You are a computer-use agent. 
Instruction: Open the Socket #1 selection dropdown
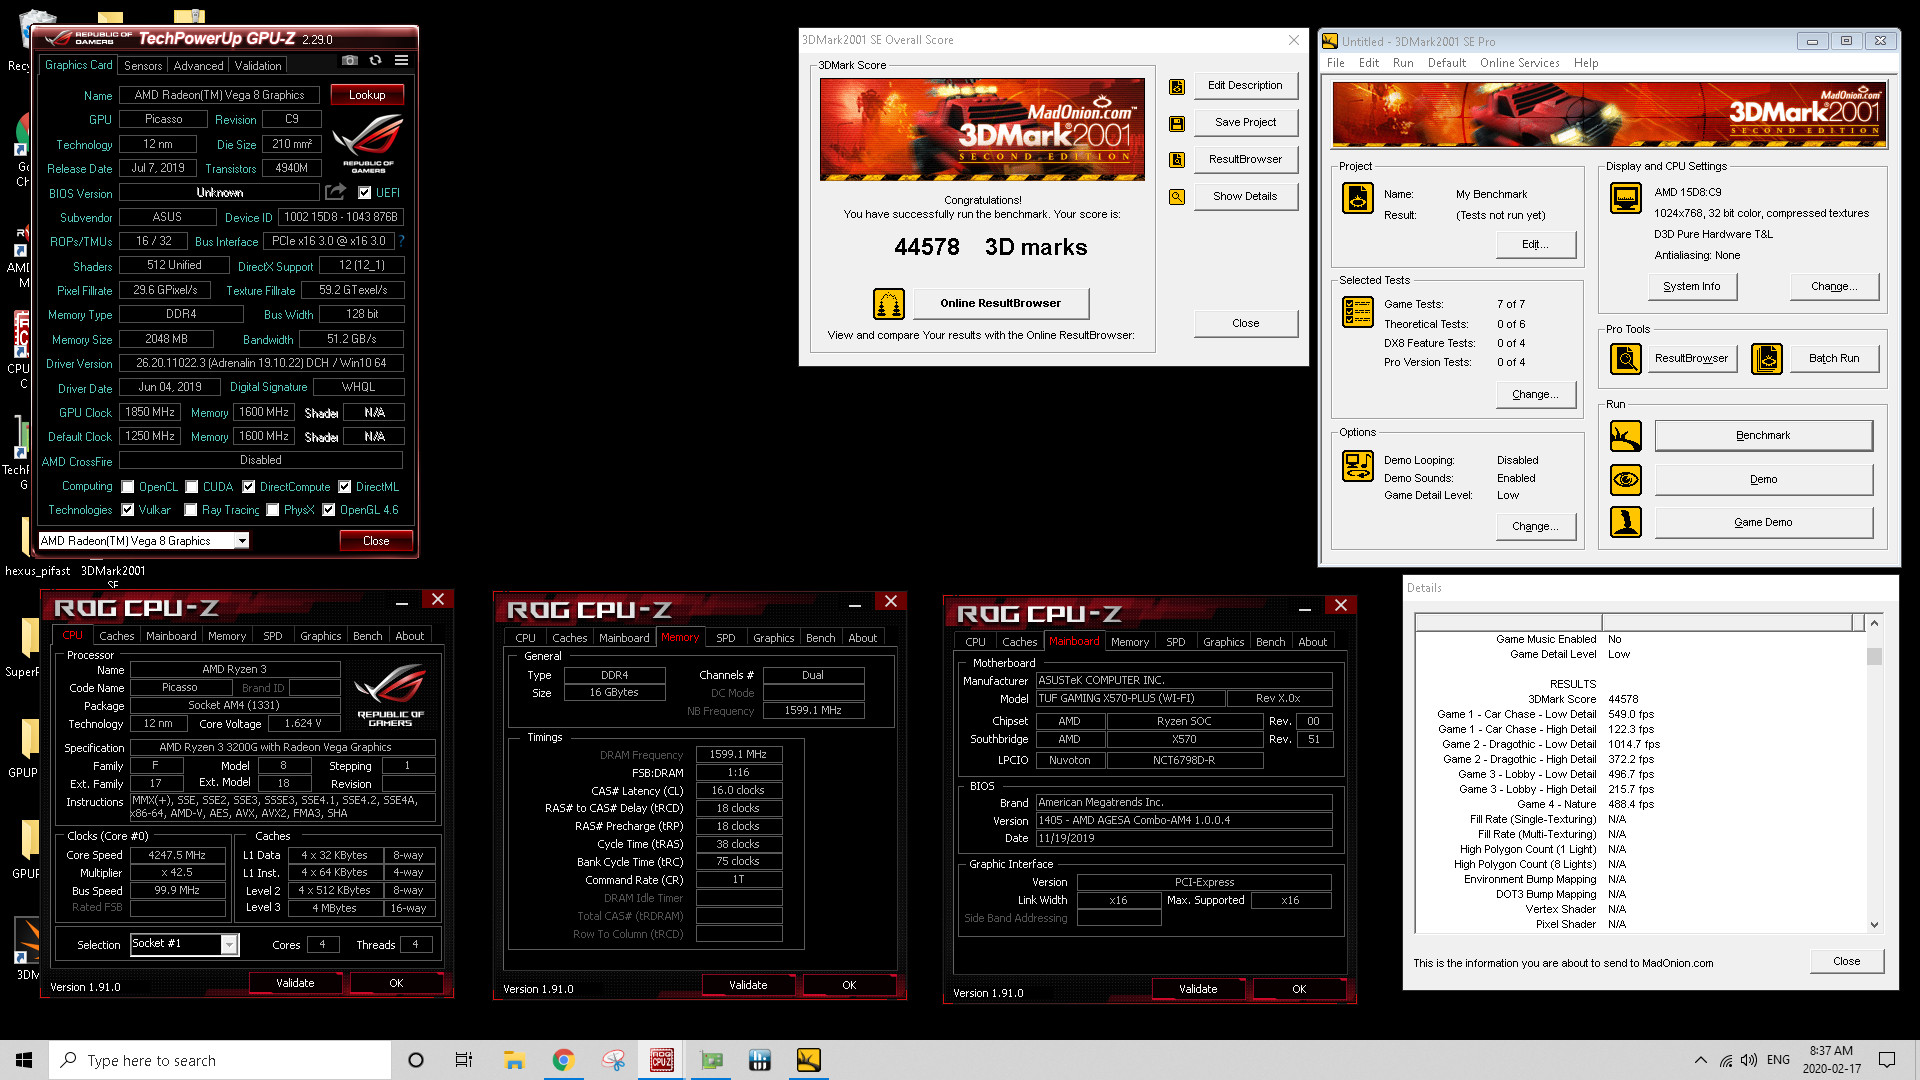point(229,945)
